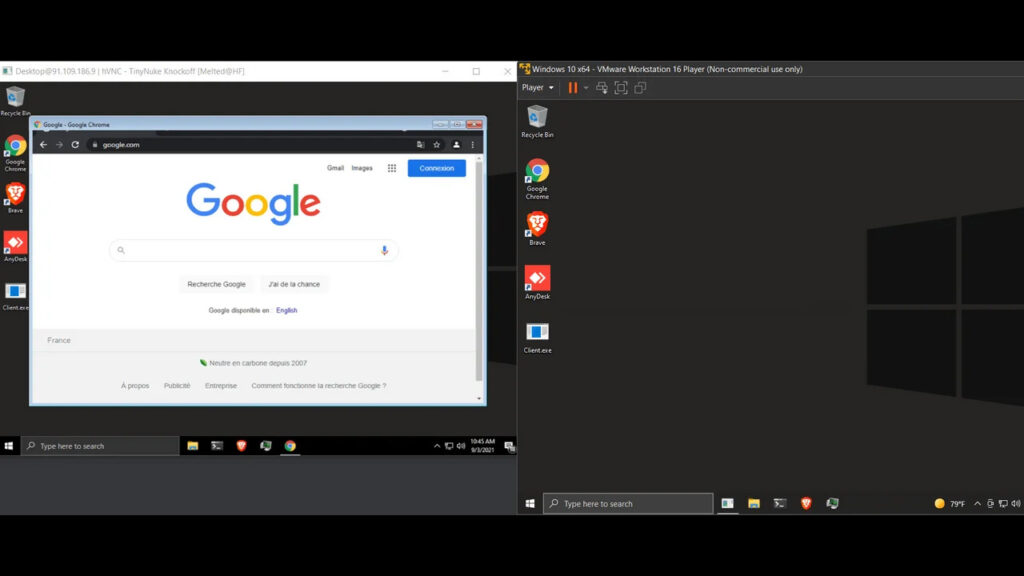Click the Images link on Google page

(362, 168)
